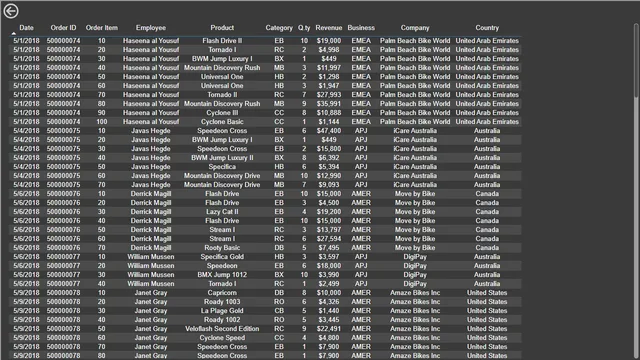Image resolution: width=640 pixels, height=360 pixels.
Task: Select the $19,000 revenue cell
Action: click(329, 41)
